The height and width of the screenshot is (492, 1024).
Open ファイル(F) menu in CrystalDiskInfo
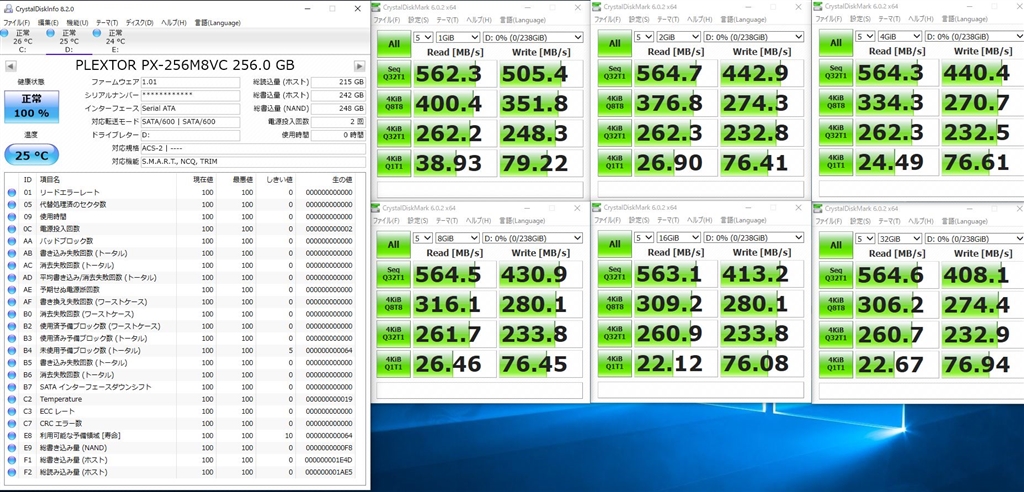point(17,23)
